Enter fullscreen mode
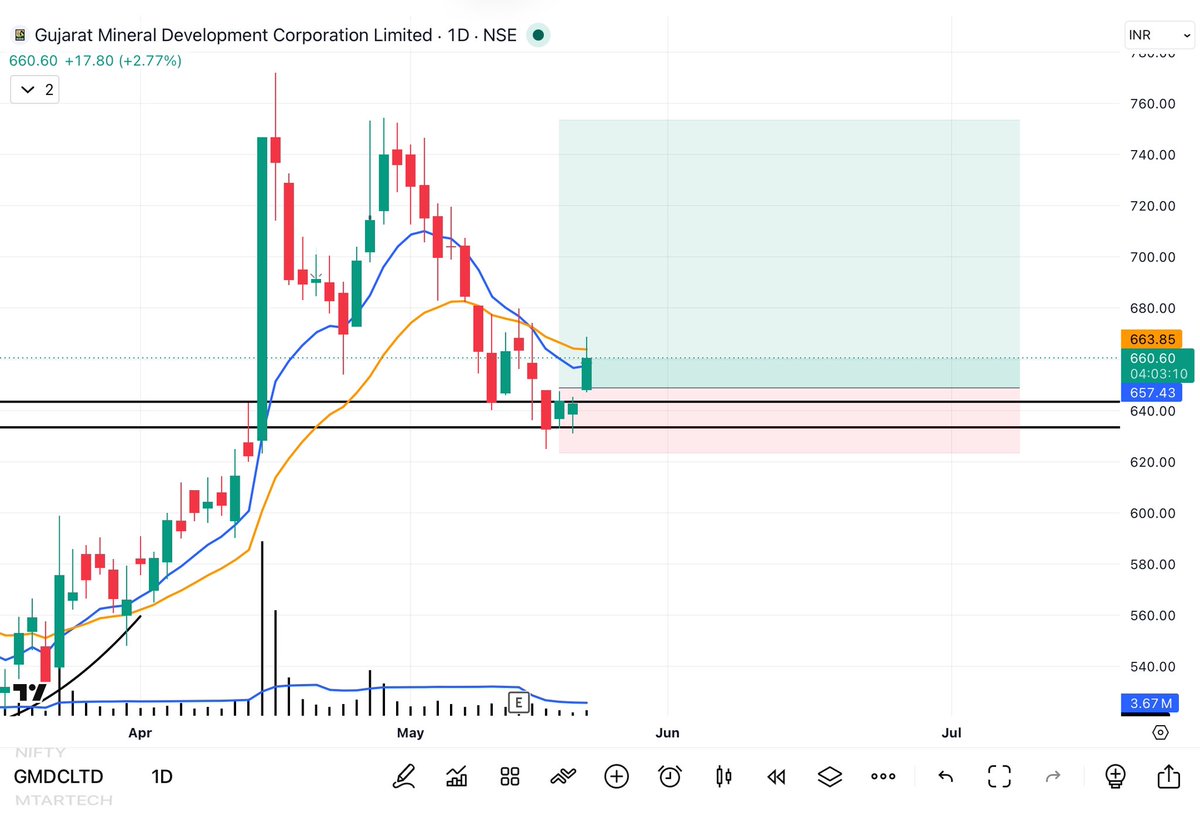 [999, 776]
